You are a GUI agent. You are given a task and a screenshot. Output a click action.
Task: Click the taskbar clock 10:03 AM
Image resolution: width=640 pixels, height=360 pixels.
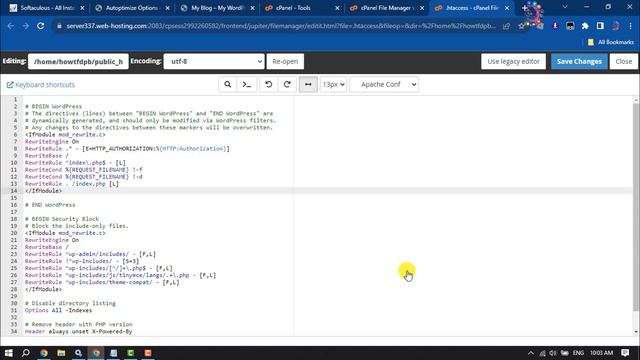click(601, 353)
